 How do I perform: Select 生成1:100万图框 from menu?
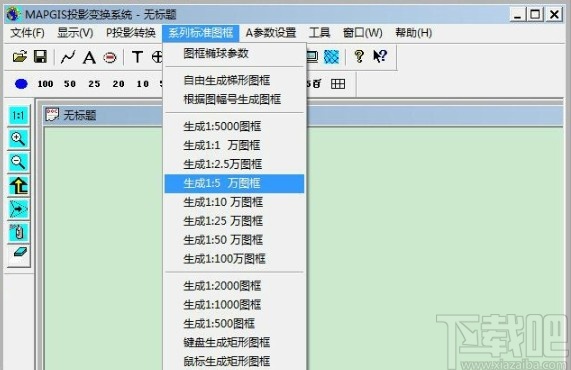[234, 259]
